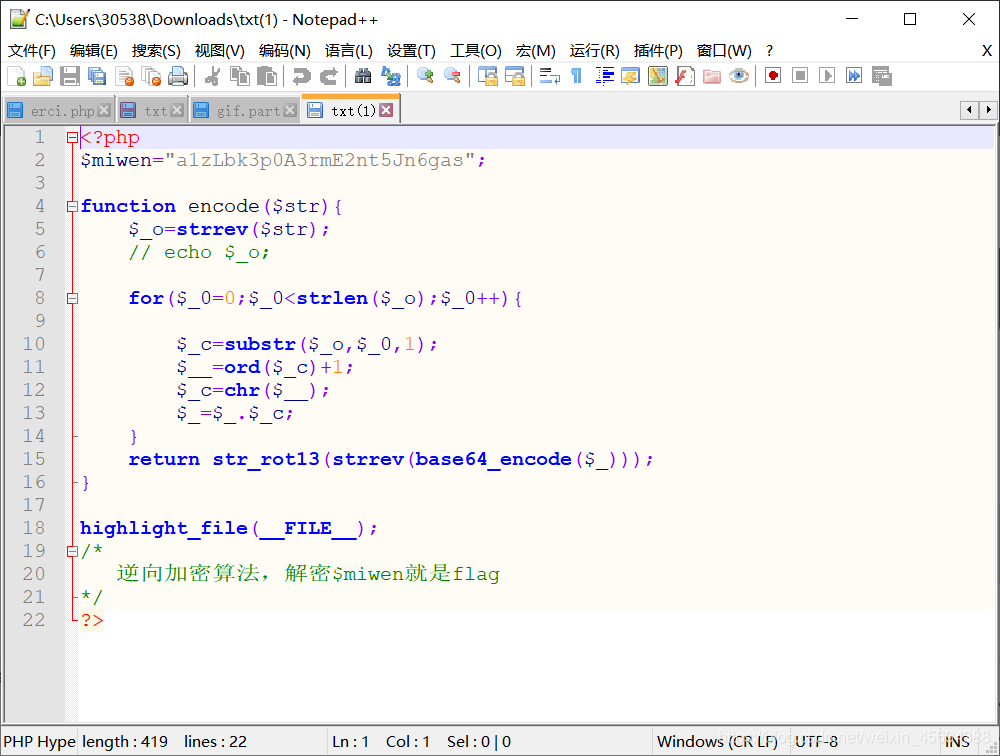Toggle word wrap in toolbar
Image resolution: width=1000 pixels, height=756 pixels.
coord(549,76)
